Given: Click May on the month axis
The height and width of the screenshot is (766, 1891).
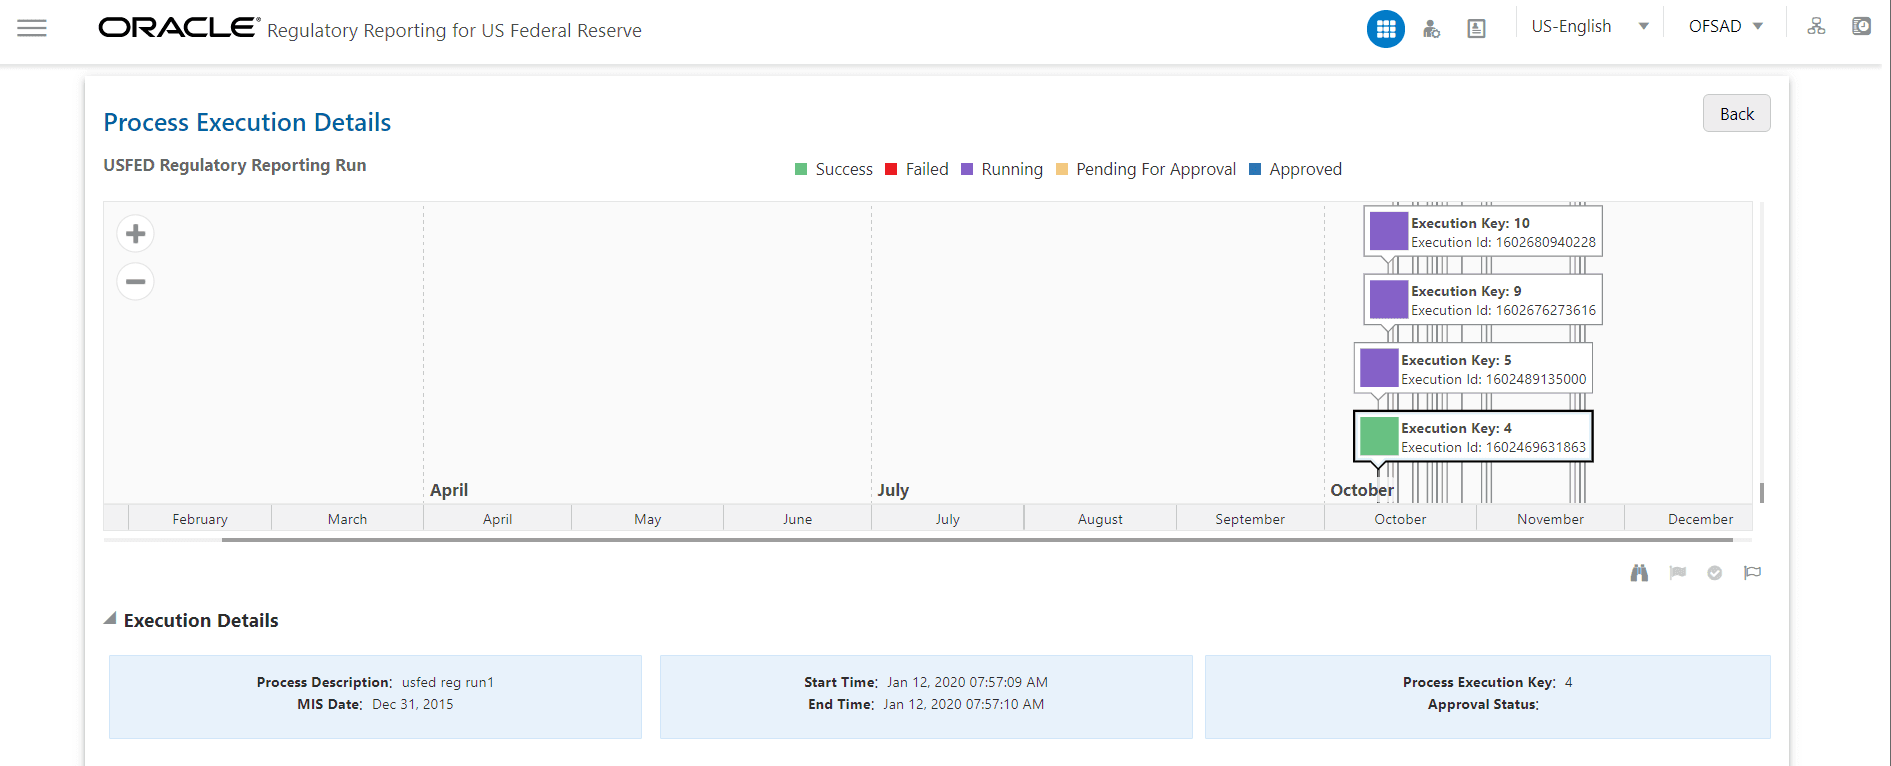Looking at the screenshot, I should pyautogui.click(x=647, y=519).
